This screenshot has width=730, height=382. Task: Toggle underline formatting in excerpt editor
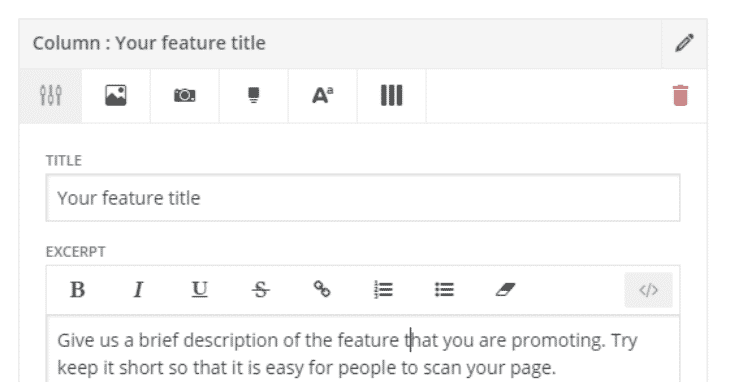200,289
